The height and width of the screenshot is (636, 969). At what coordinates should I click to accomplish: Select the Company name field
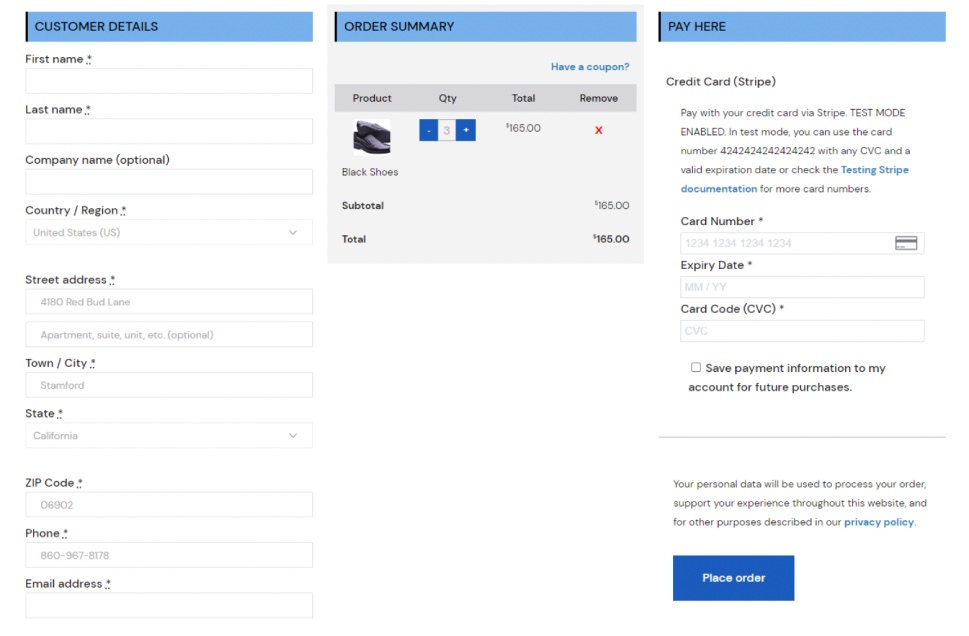click(x=168, y=182)
